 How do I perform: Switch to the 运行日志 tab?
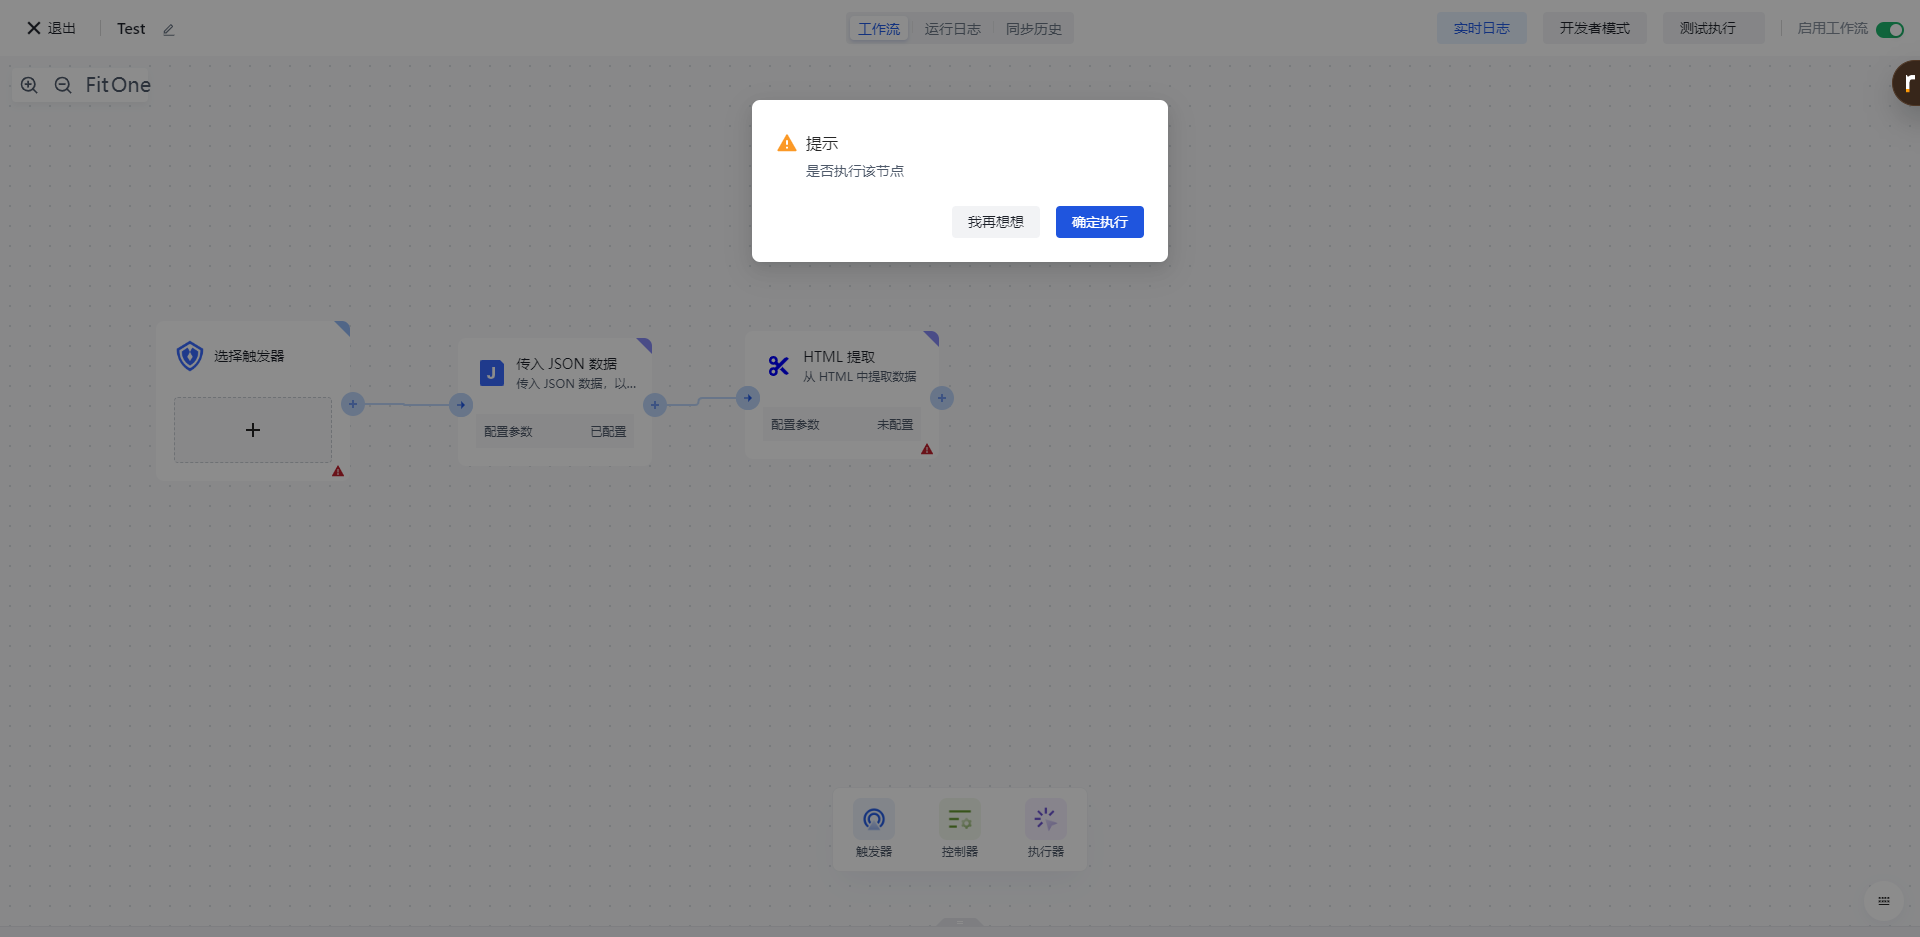[952, 29]
